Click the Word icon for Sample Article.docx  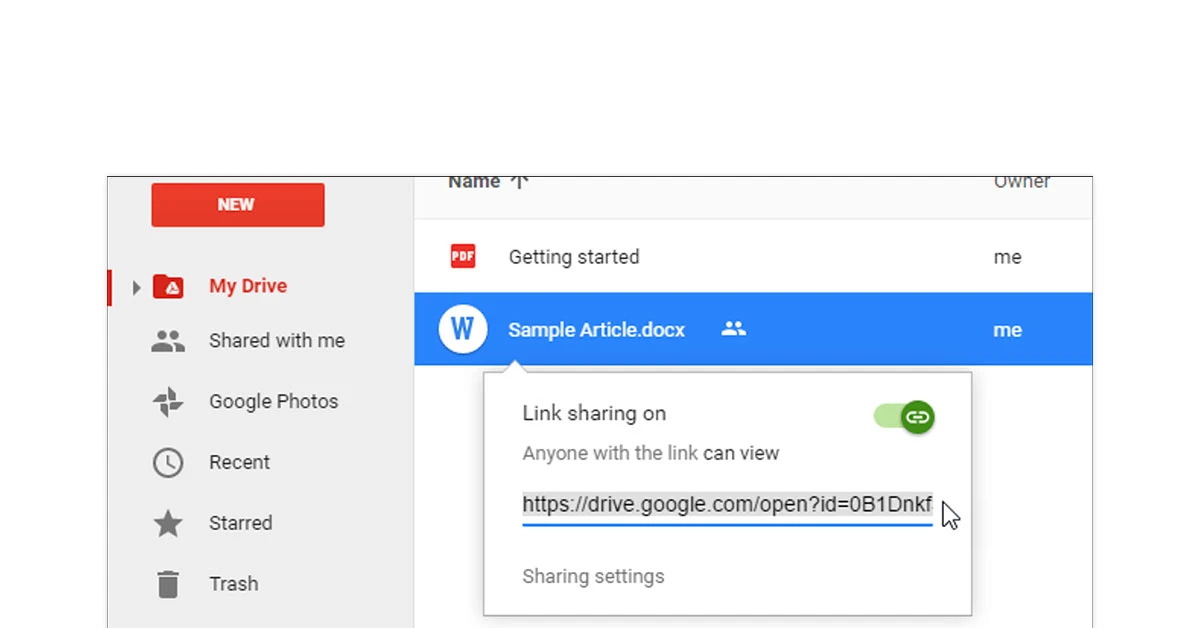(x=462, y=329)
